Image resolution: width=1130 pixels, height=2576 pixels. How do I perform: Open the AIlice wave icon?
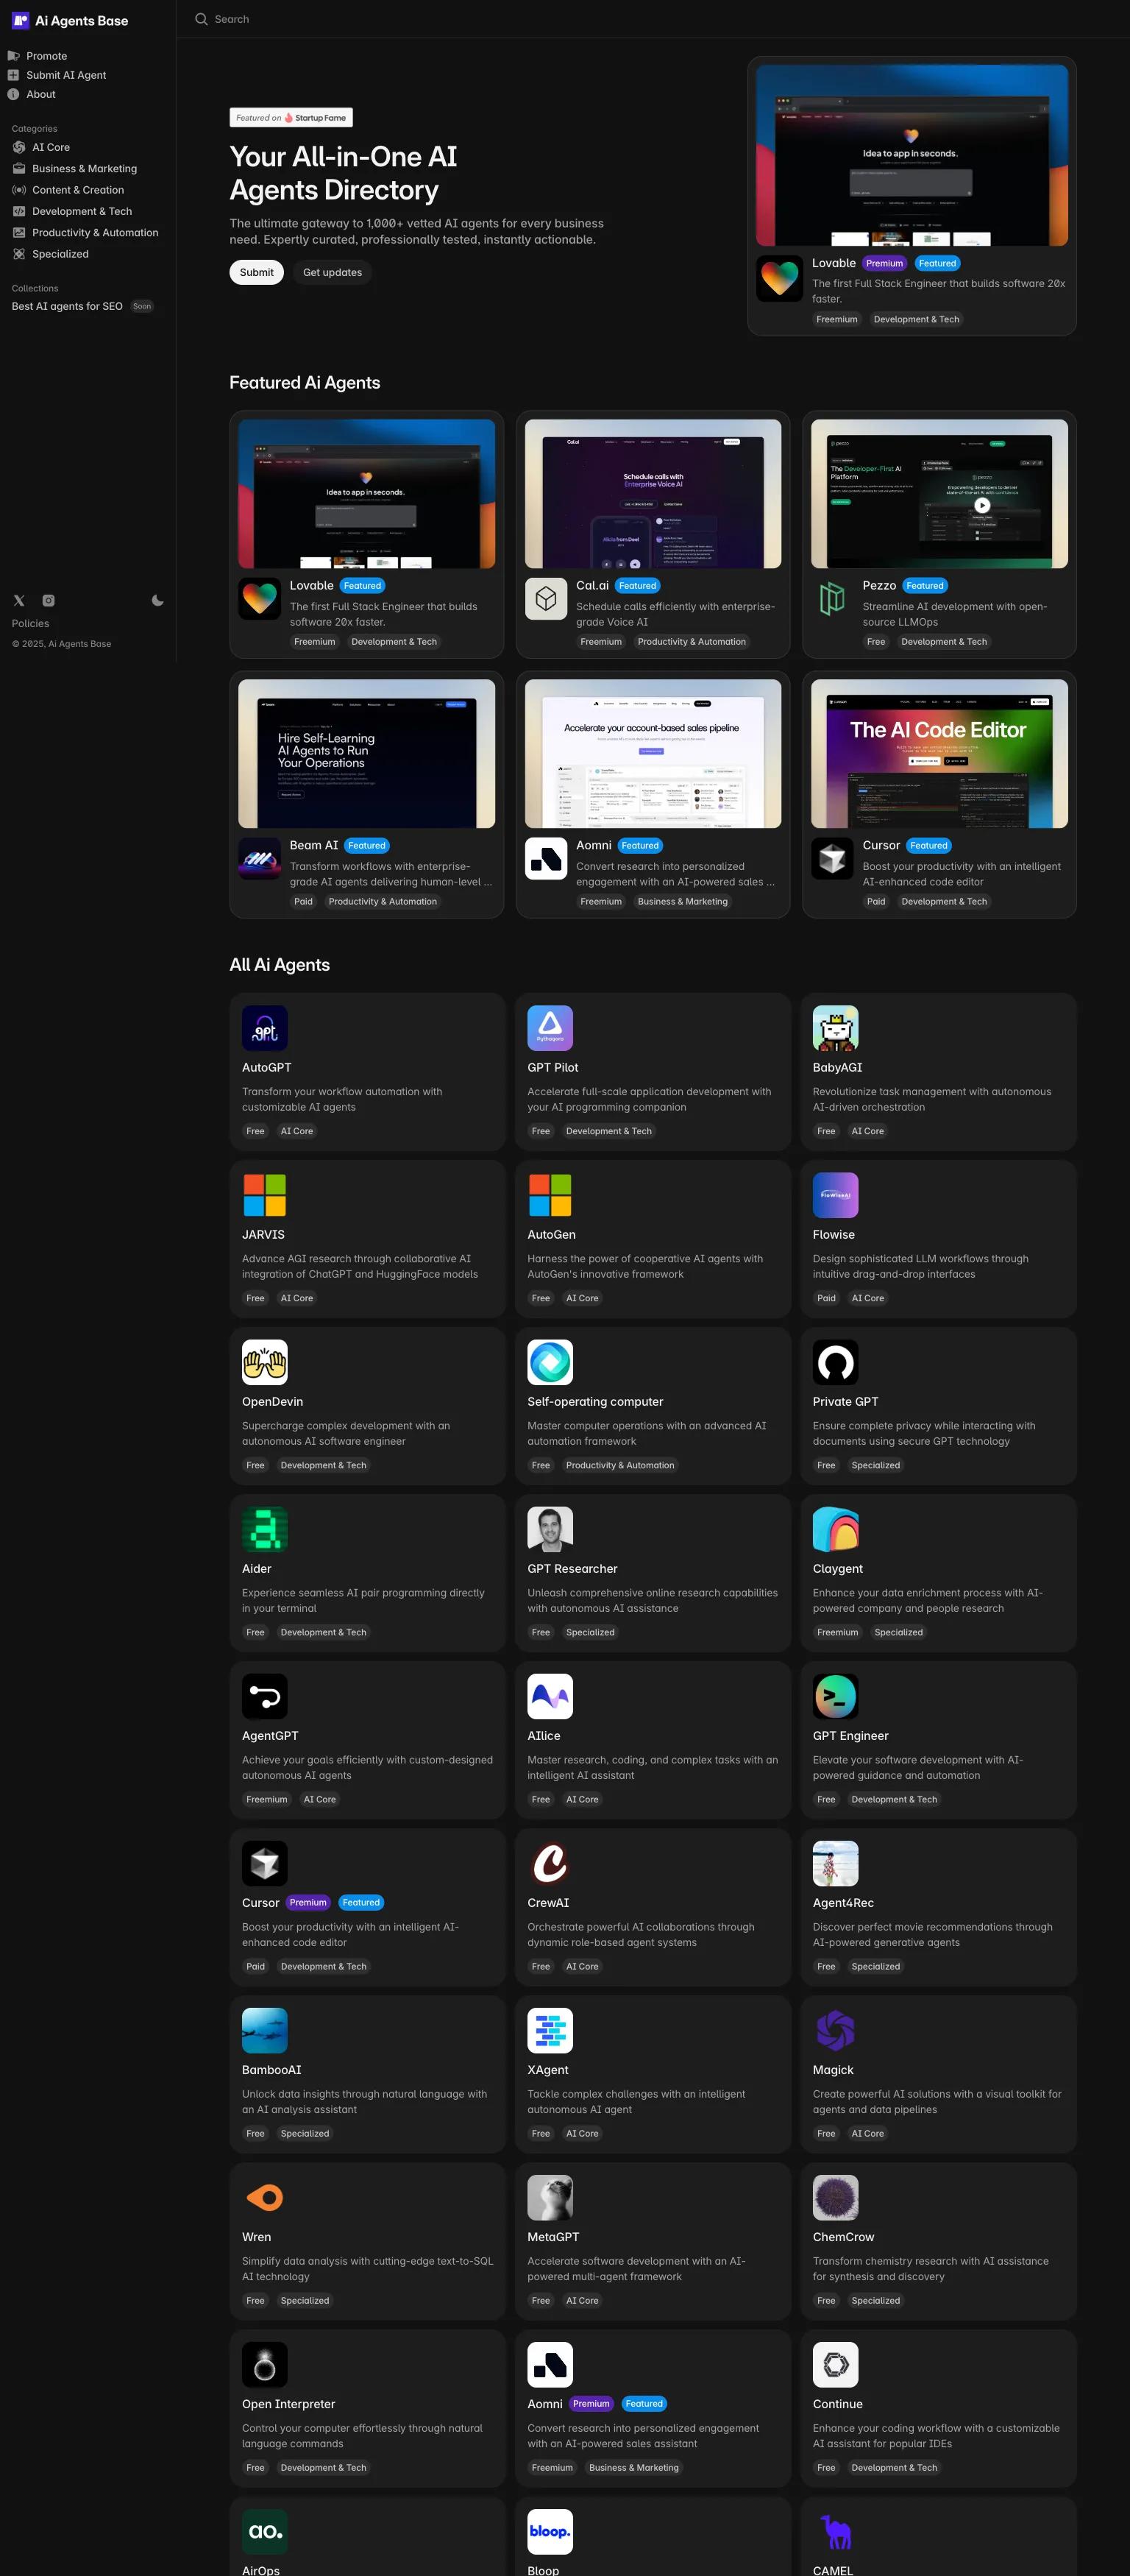click(x=550, y=1696)
